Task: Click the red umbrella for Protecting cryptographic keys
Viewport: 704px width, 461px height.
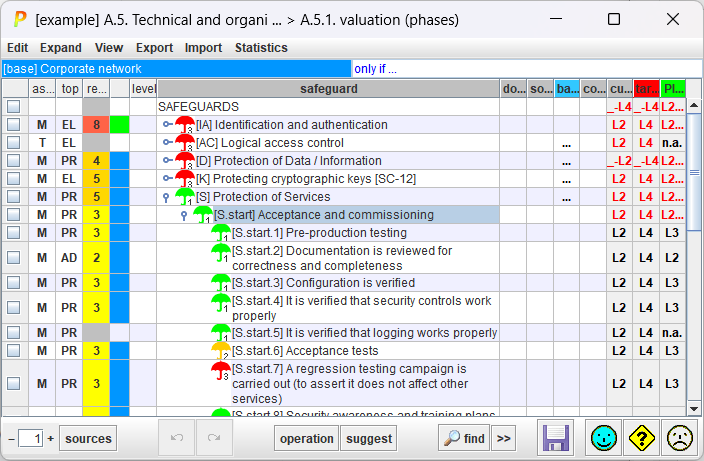Action: pyautogui.click(x=185, y=179)
